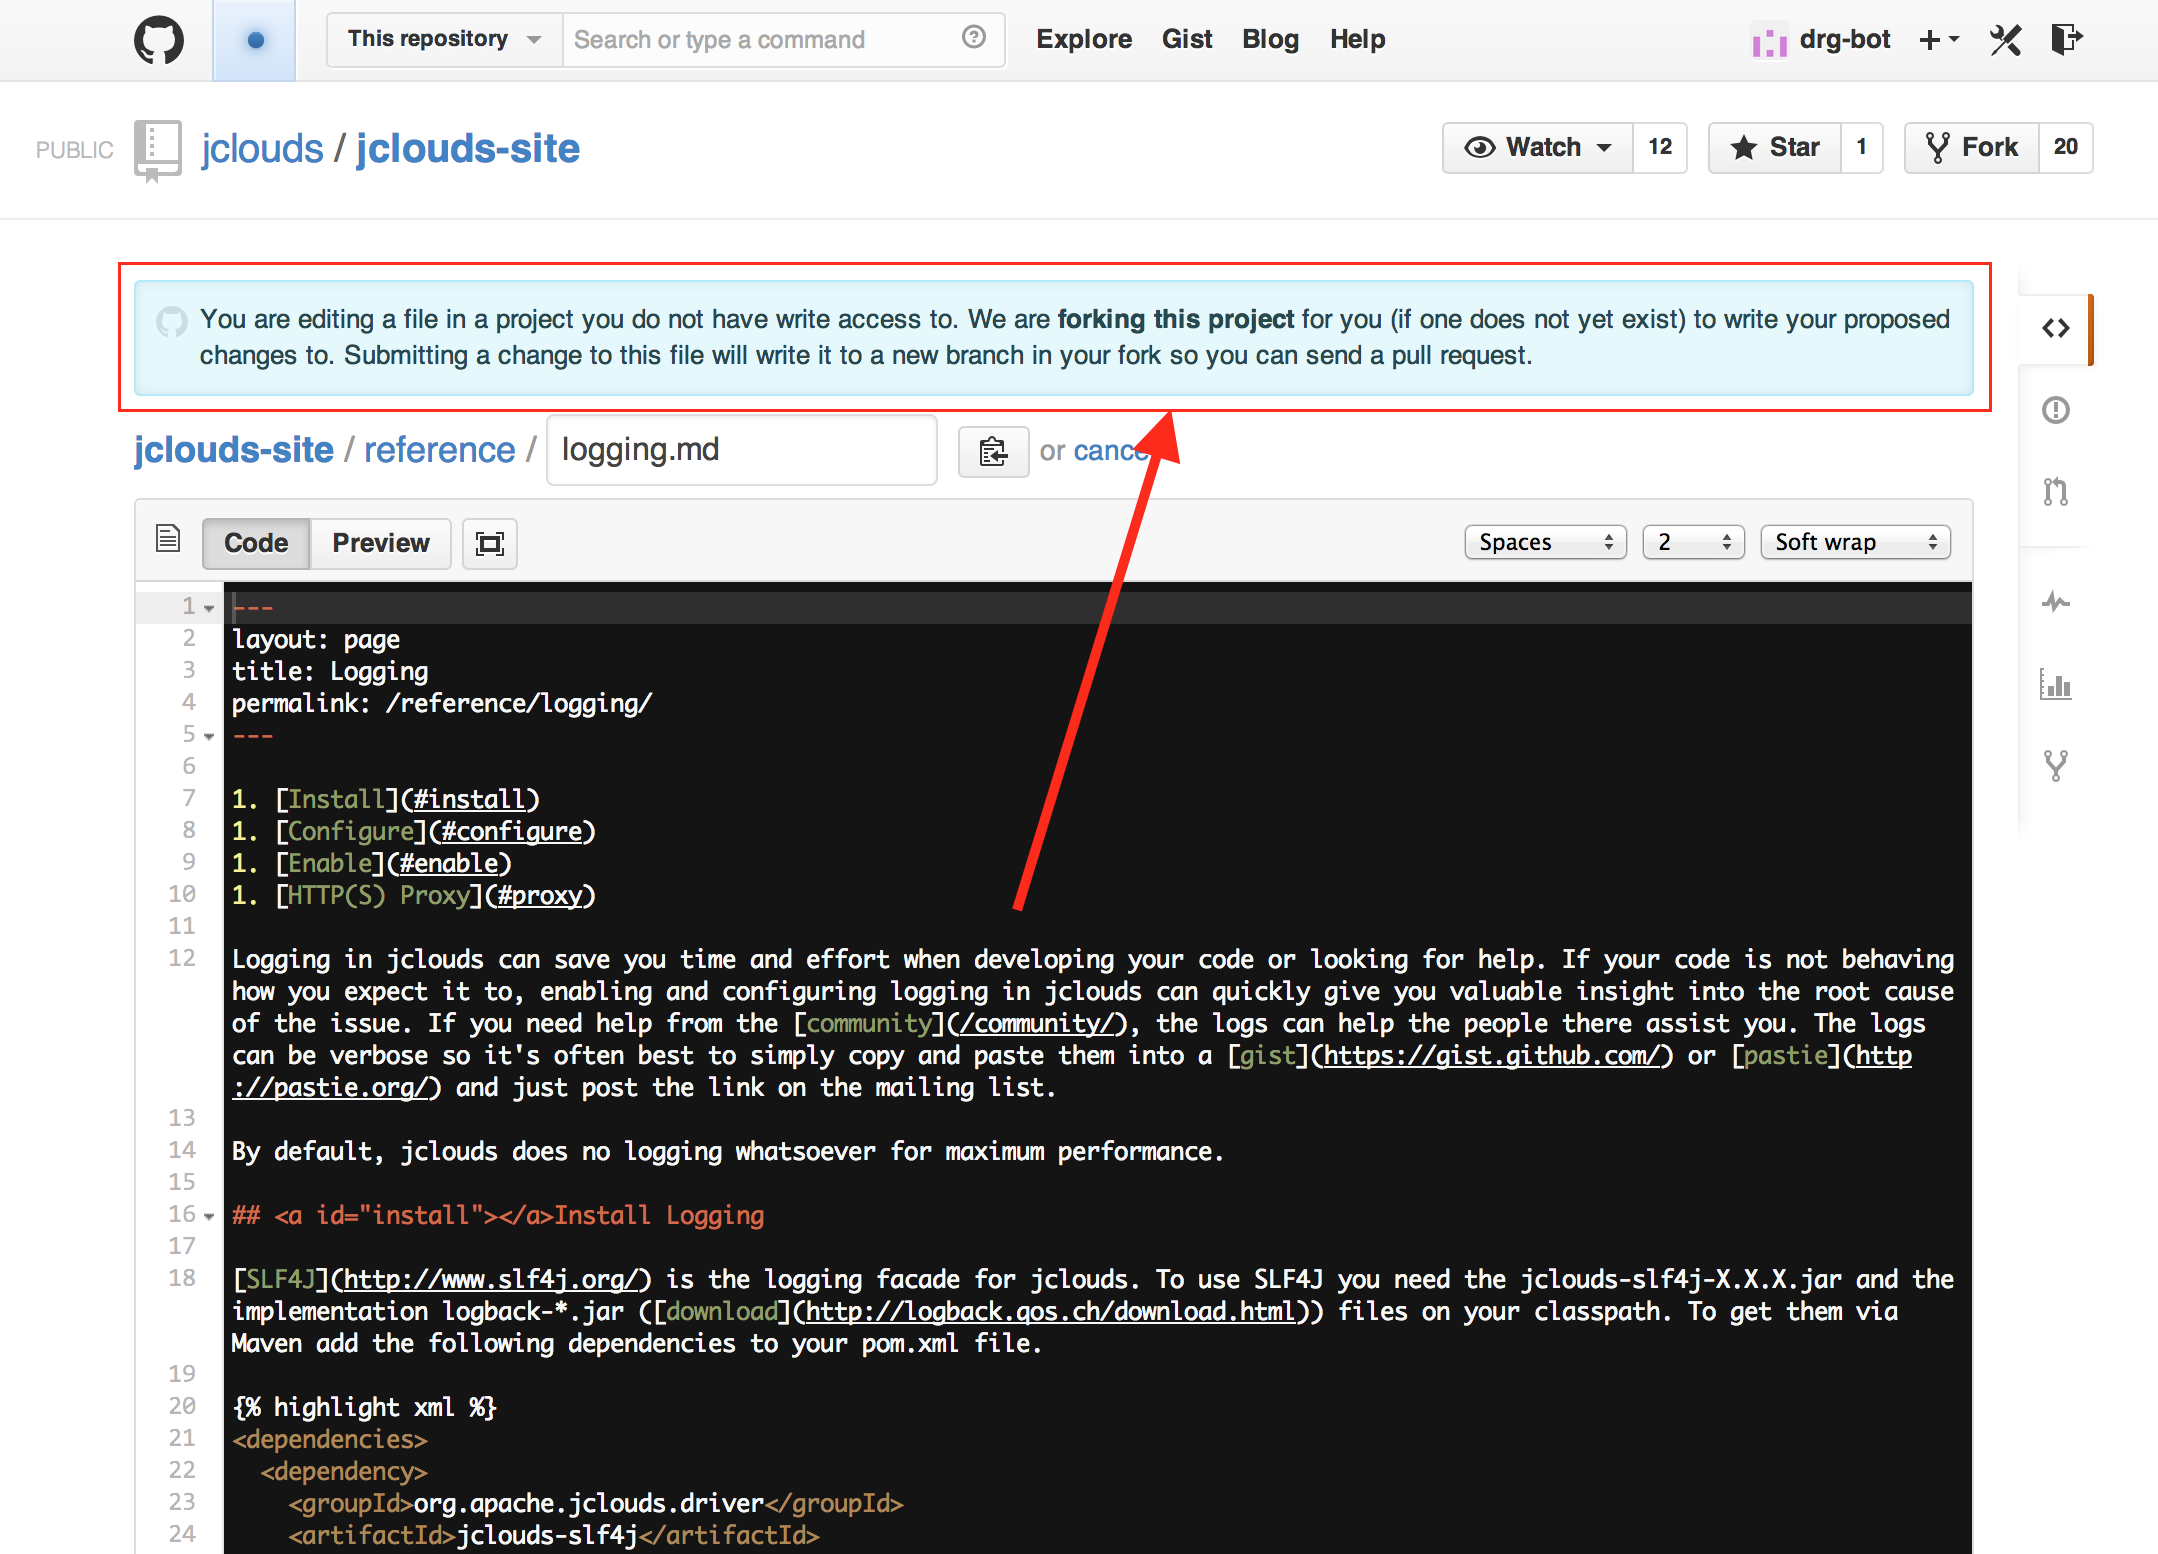
Task: Open the Network fork sidebar icon
Action: tap(2055, 766)
